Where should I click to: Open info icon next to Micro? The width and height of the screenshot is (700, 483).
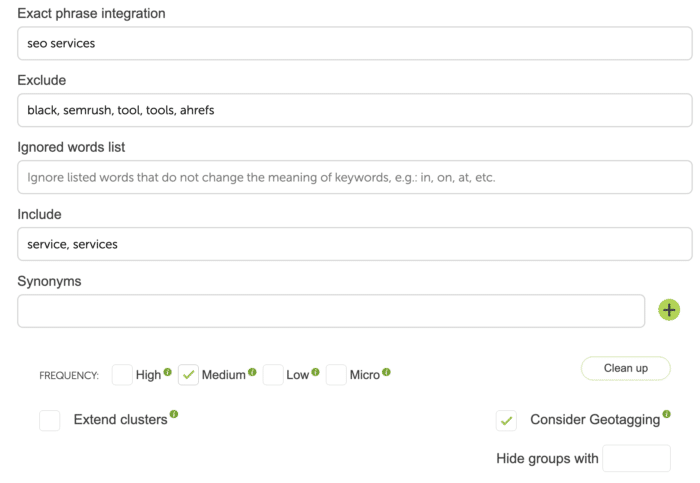(x=387, y=372)
